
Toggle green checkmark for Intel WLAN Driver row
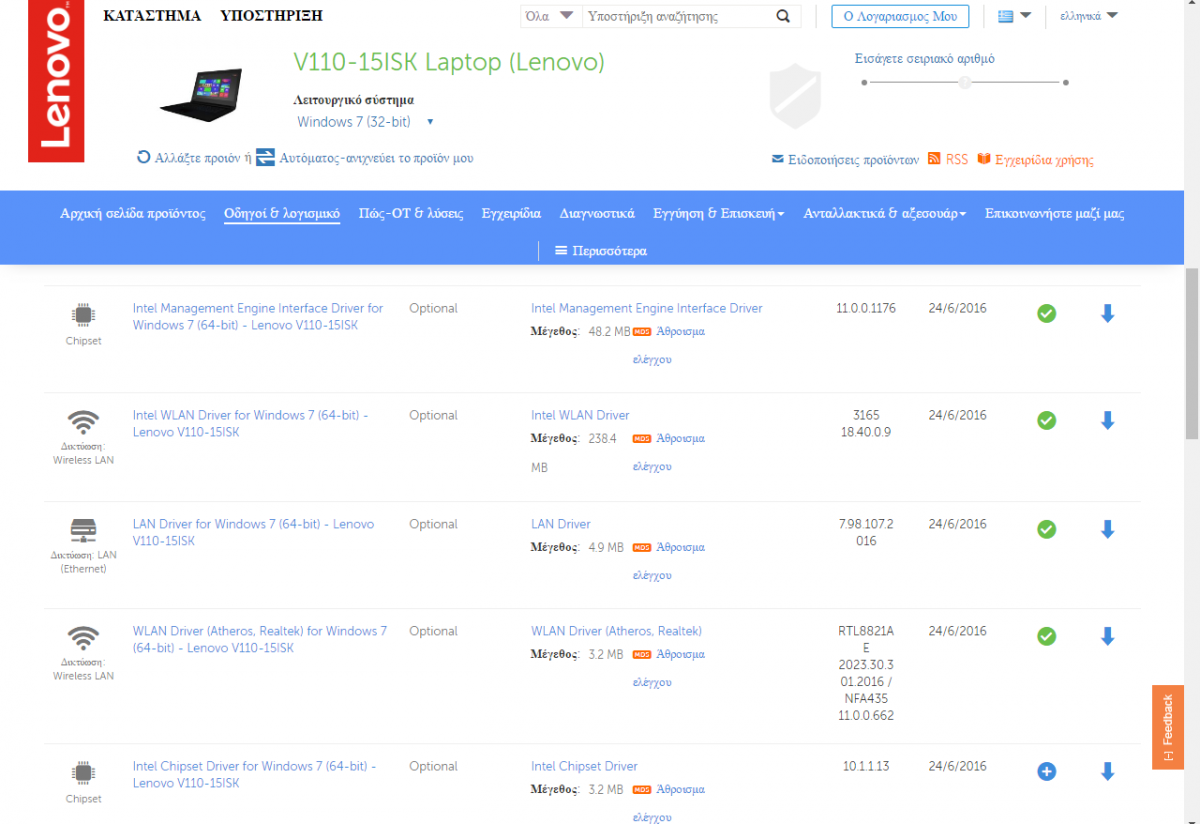pos(1046,421)
